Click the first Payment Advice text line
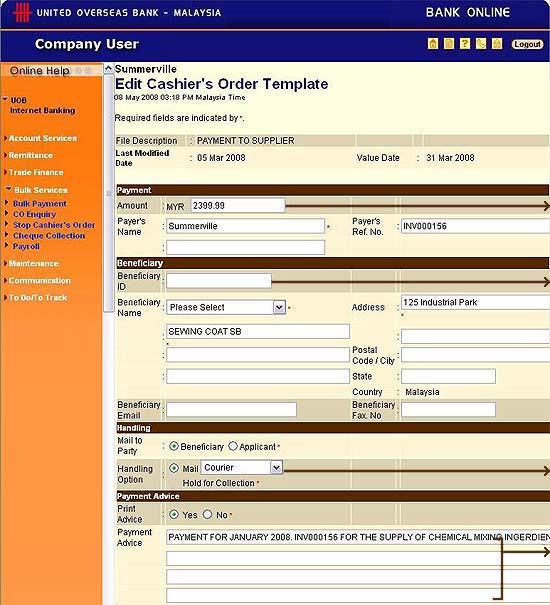Viewport: 550px width, 605px height. 358,537
